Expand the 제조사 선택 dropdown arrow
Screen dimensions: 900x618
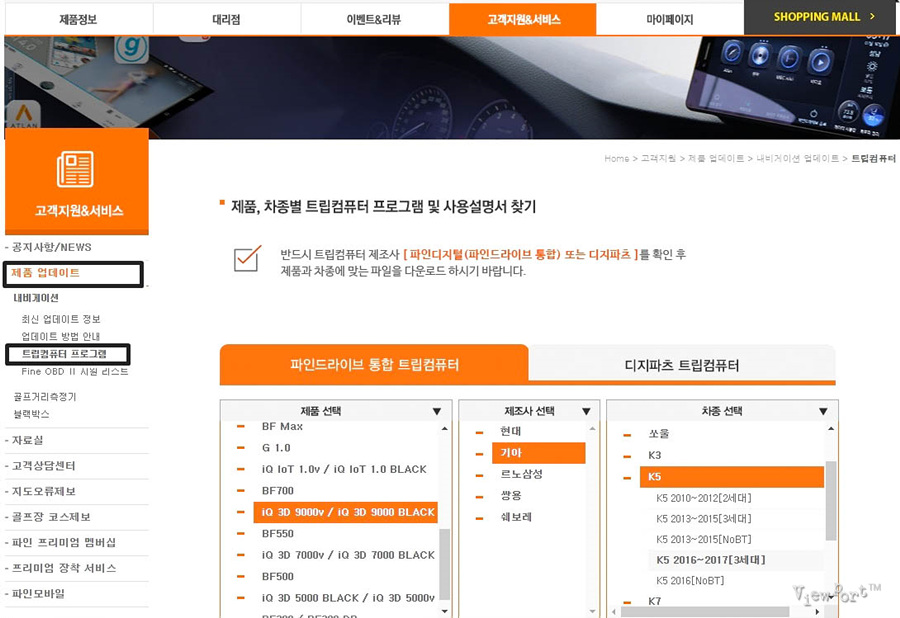585,411
